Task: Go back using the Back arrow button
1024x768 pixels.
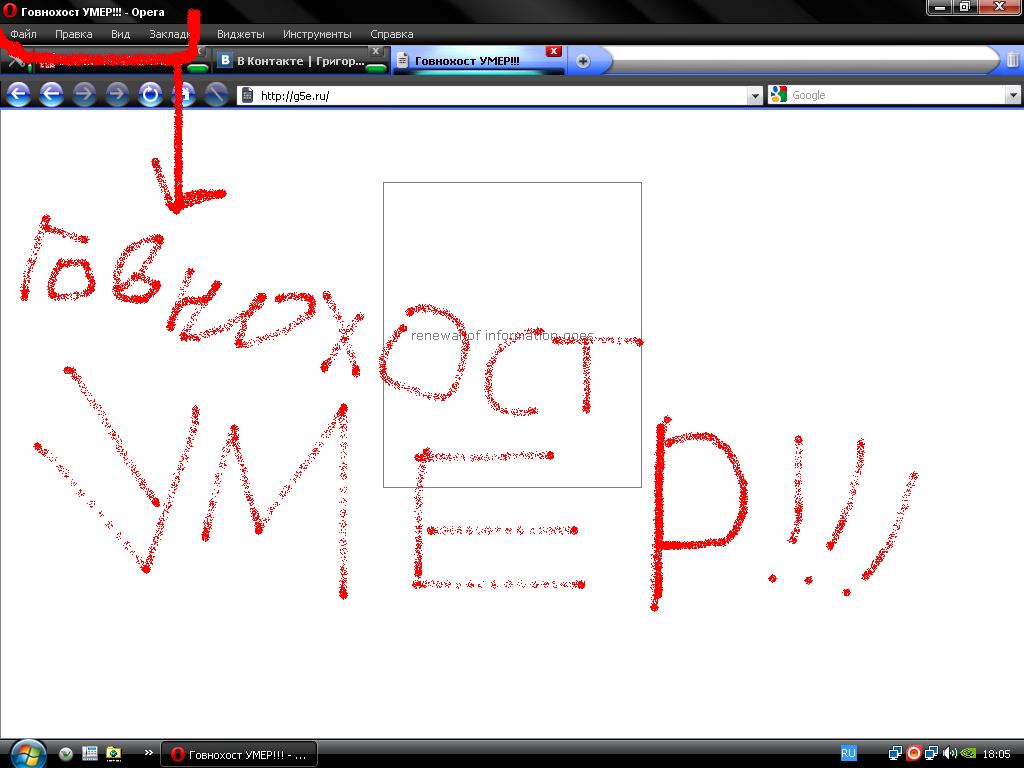Action: (x=51, y=94)
